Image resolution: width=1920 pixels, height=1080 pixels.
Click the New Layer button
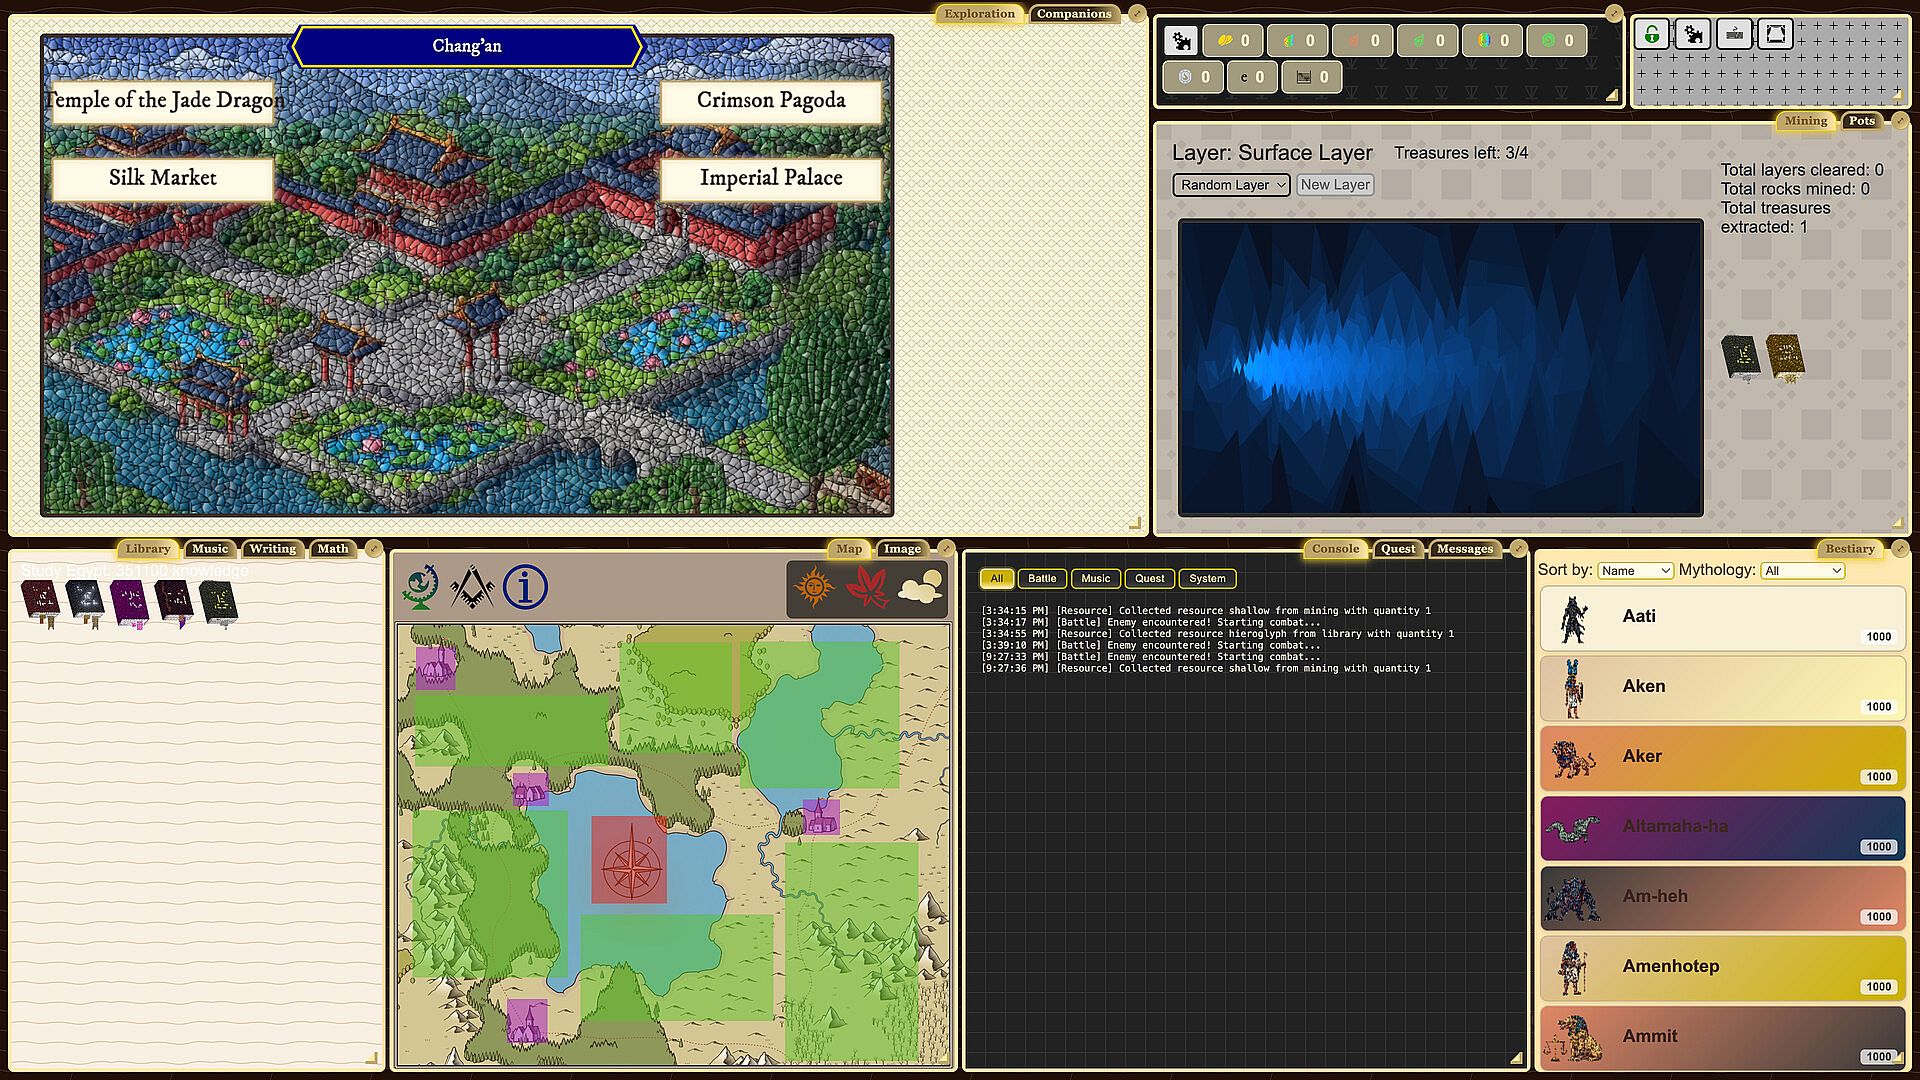[1335, 185]
